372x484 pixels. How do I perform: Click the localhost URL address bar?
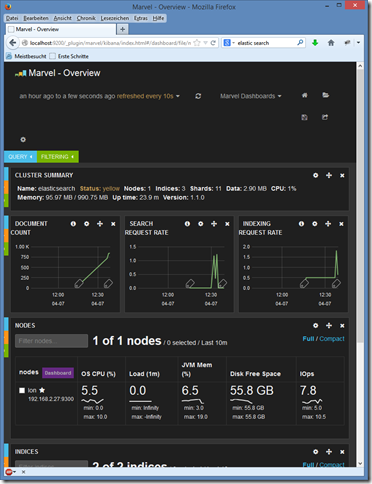click(110, 43)
